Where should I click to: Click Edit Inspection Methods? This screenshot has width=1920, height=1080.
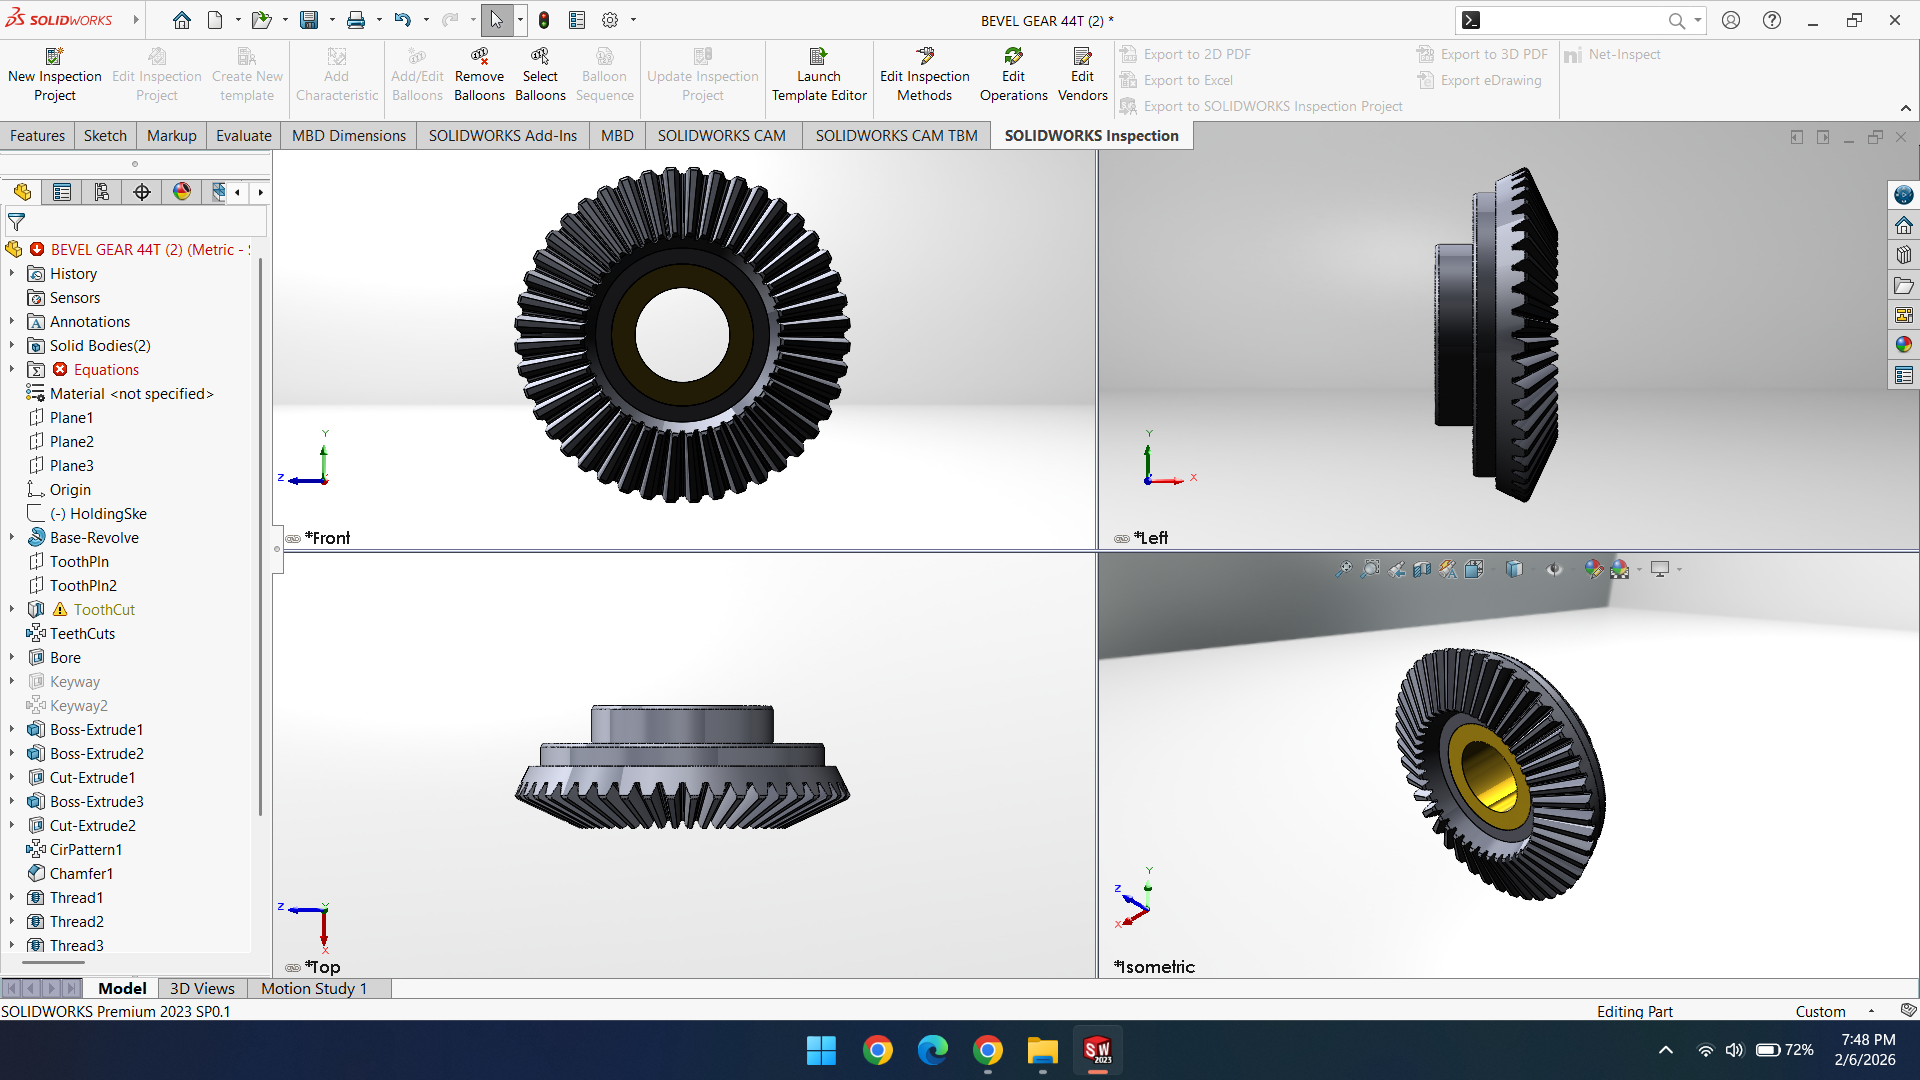(x=924, y=75)
